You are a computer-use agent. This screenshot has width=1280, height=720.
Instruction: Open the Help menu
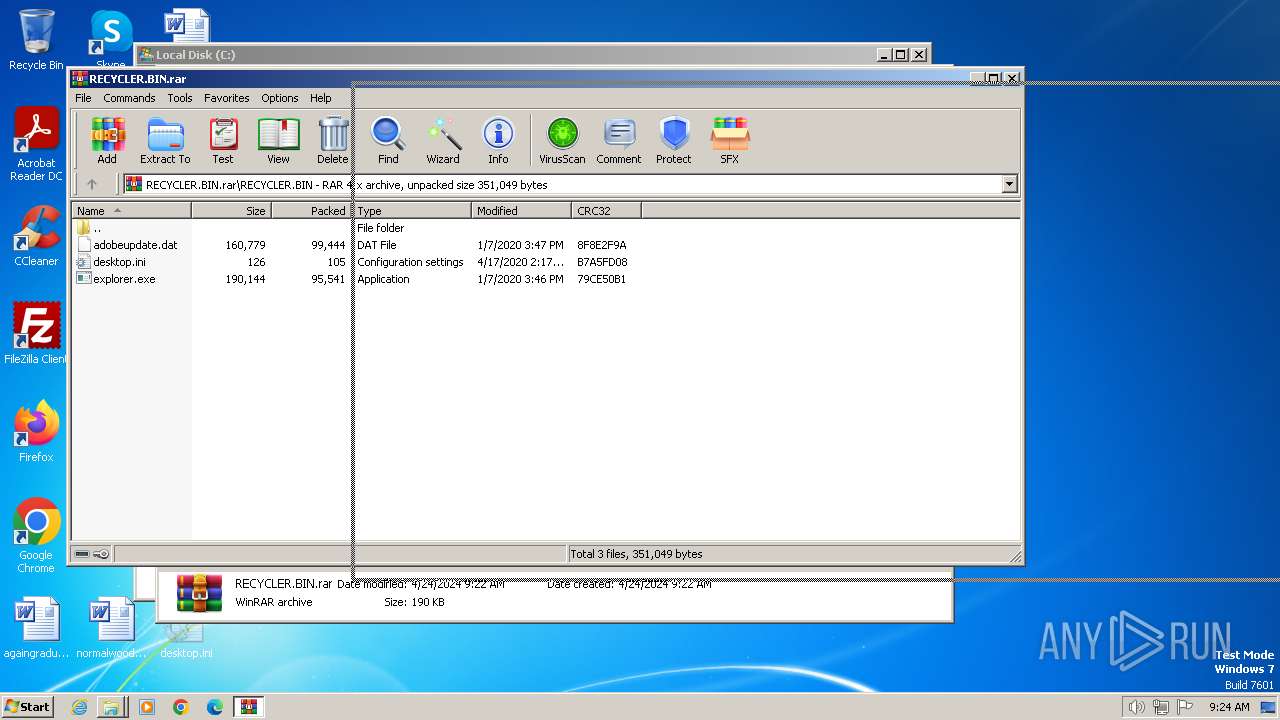coord(321,98)
